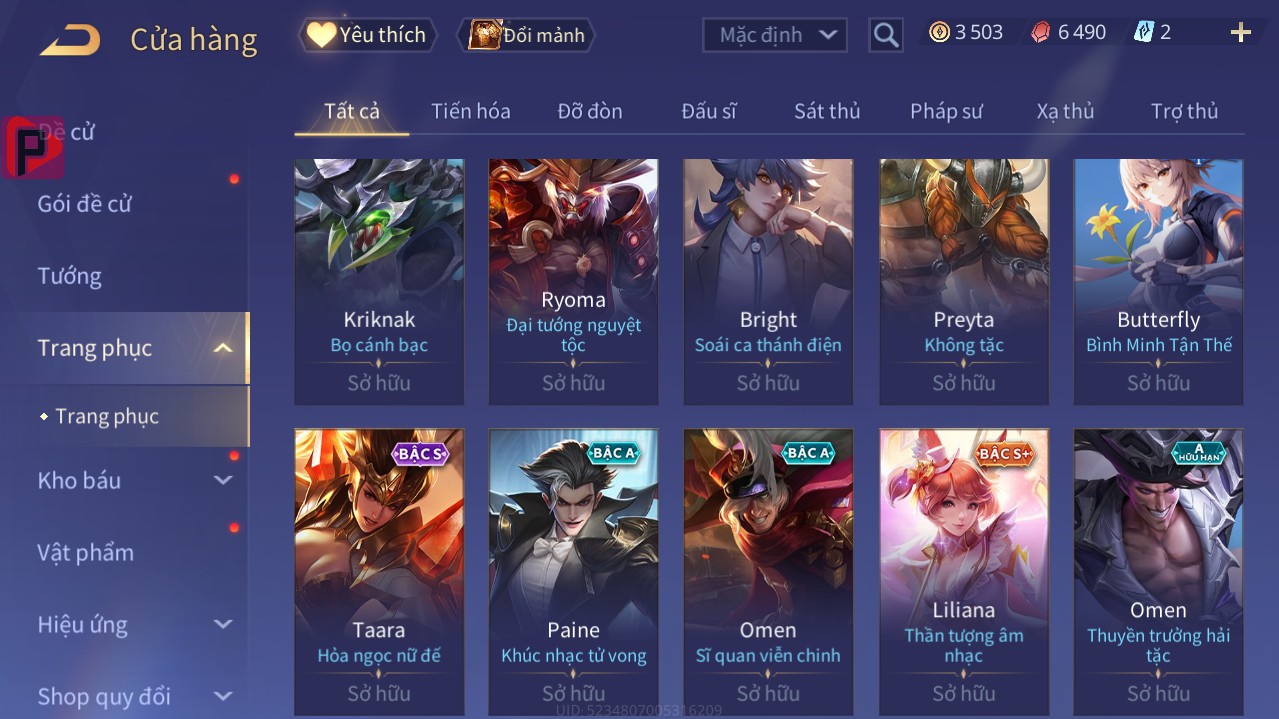Screen dimensions: 1279x719
Task: Go back using the return arrow icon
Action: pos(70,40)
